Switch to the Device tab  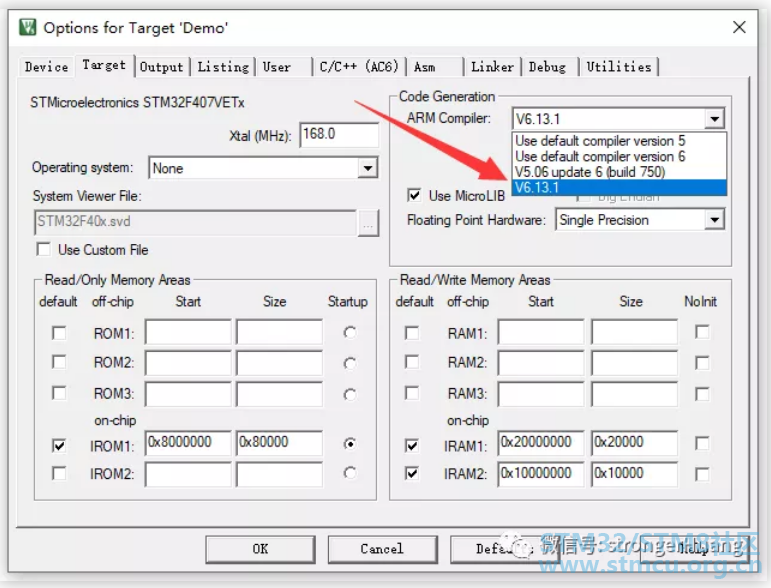tap(47, 66)
